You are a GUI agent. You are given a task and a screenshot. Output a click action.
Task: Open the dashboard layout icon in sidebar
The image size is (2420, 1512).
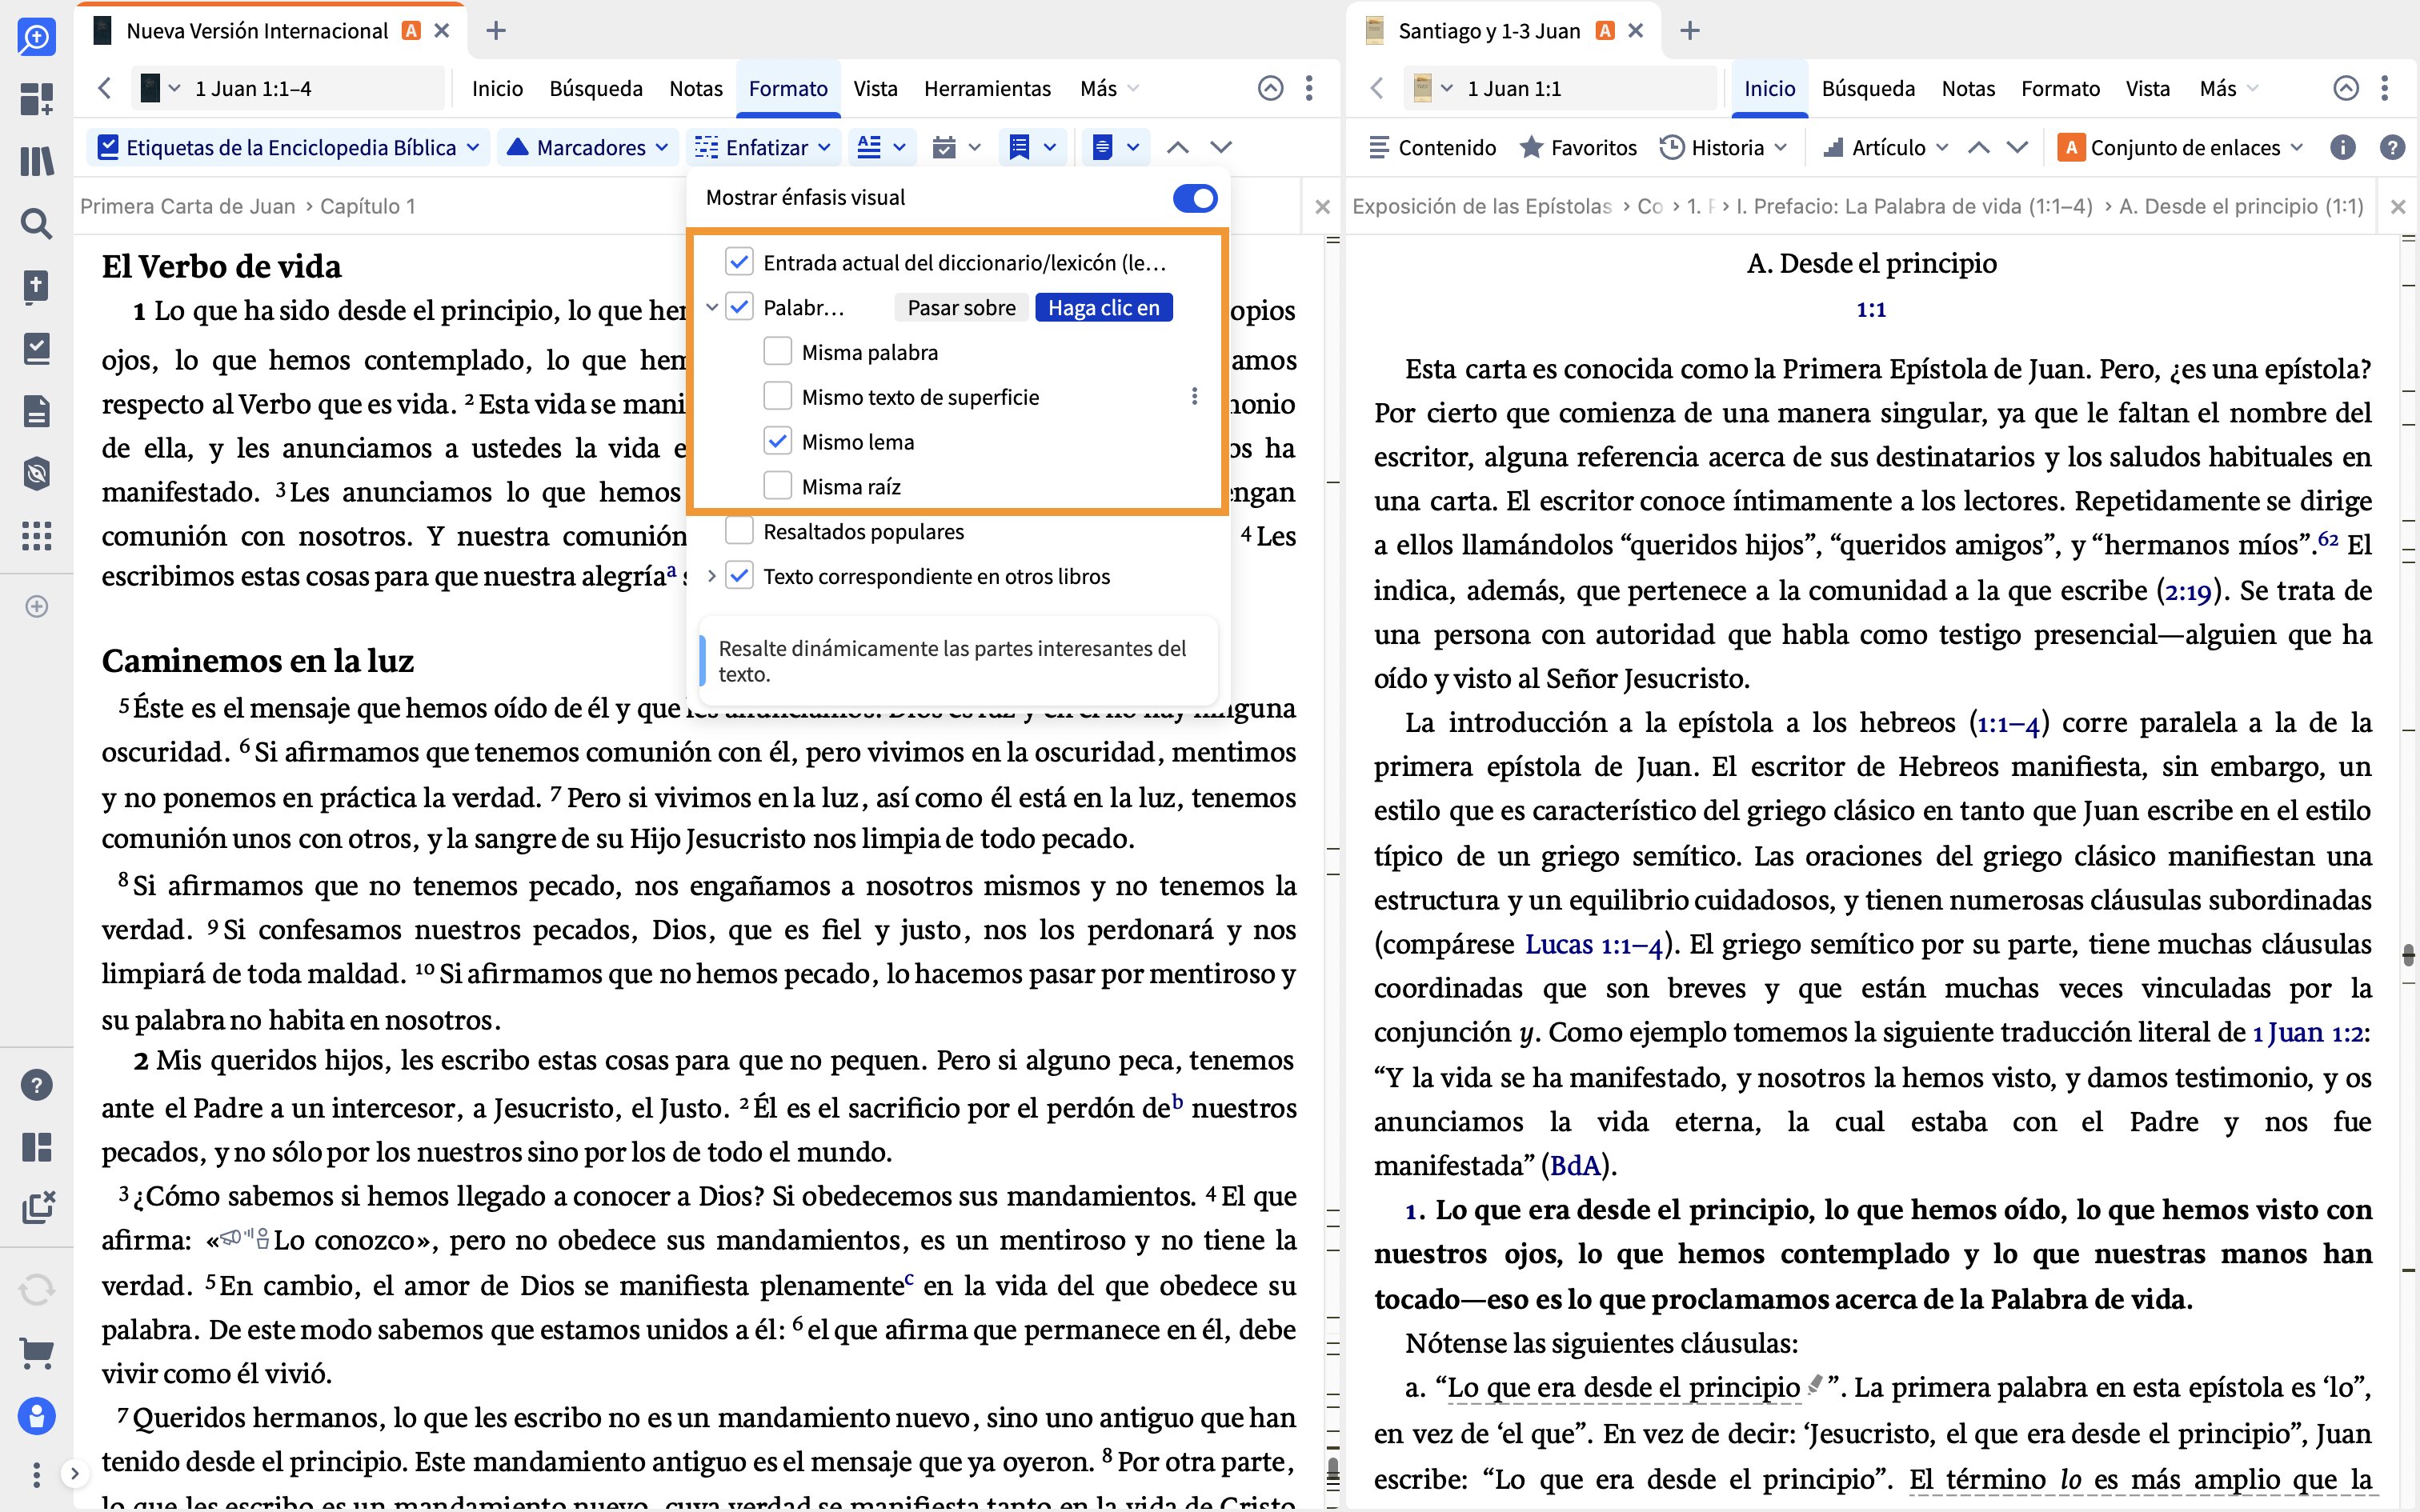(x=37, y=99)
